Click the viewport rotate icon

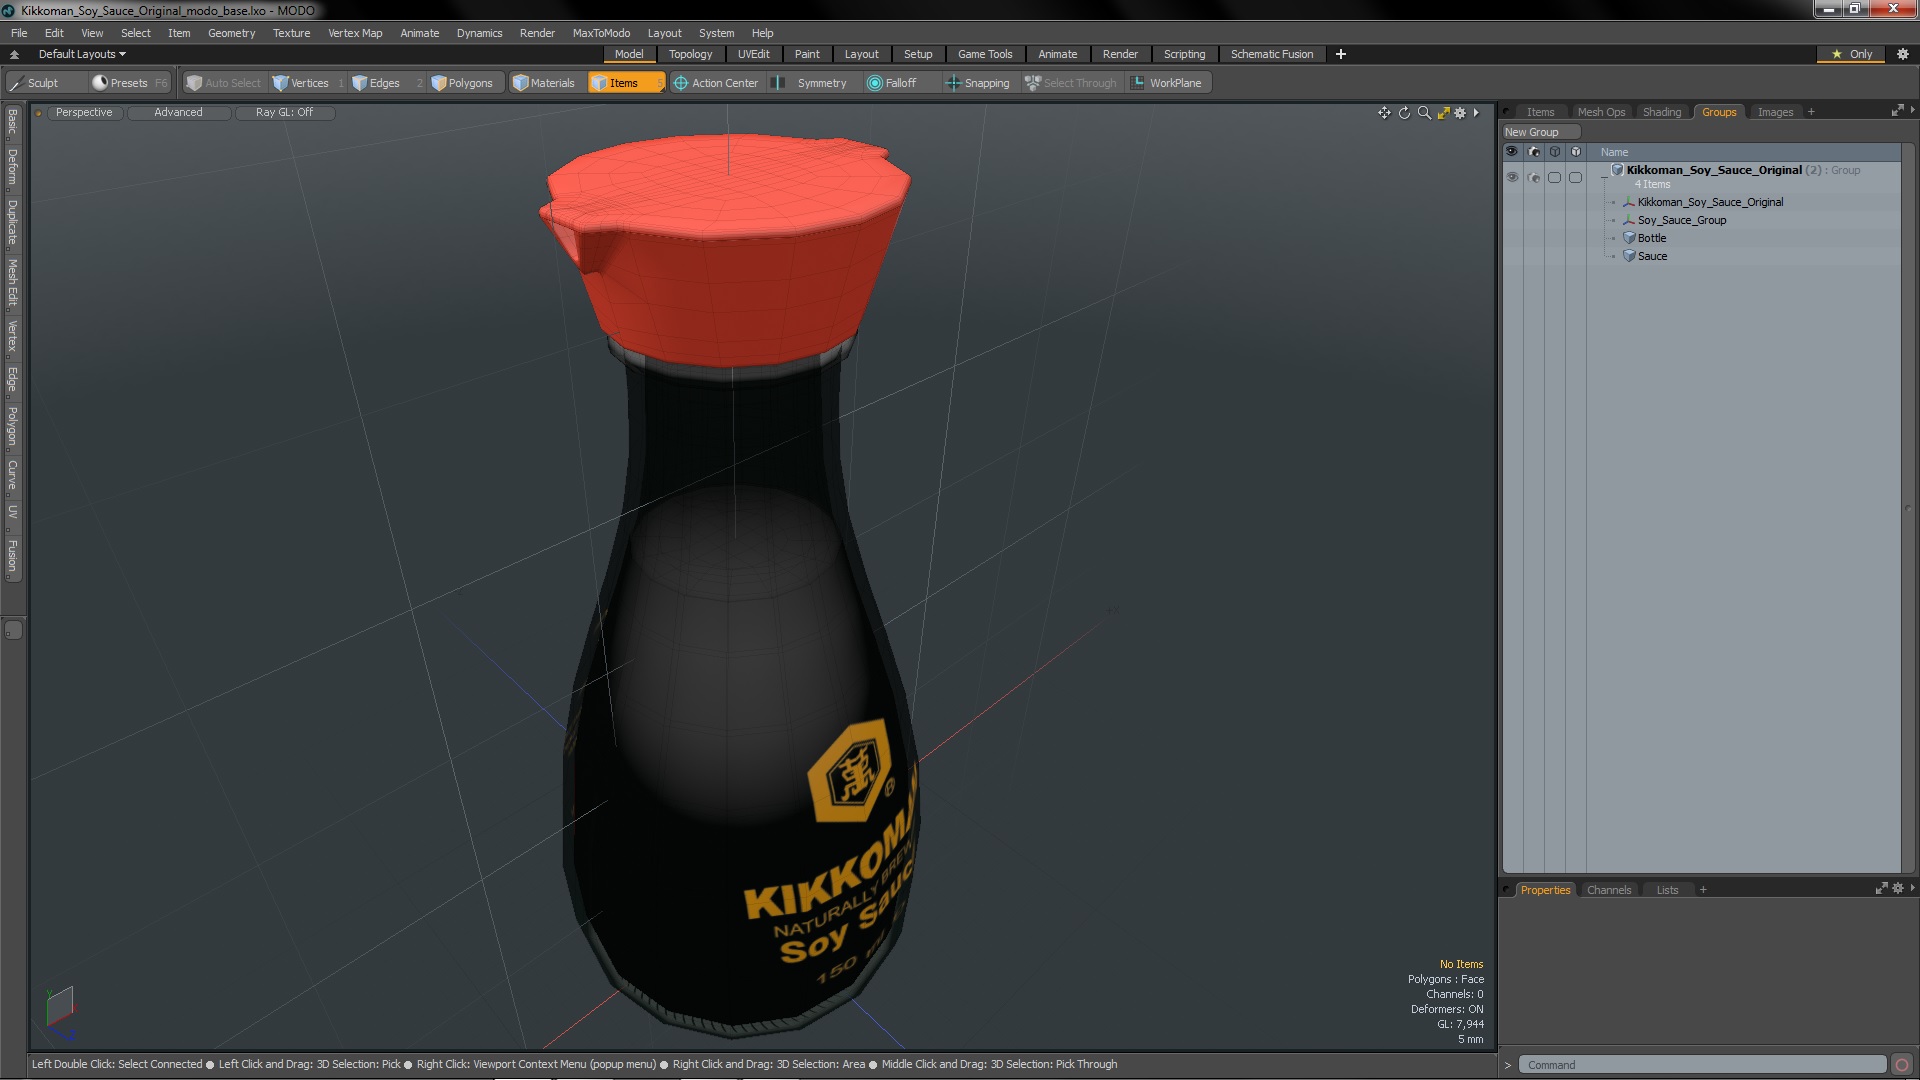click(1404, 113)
